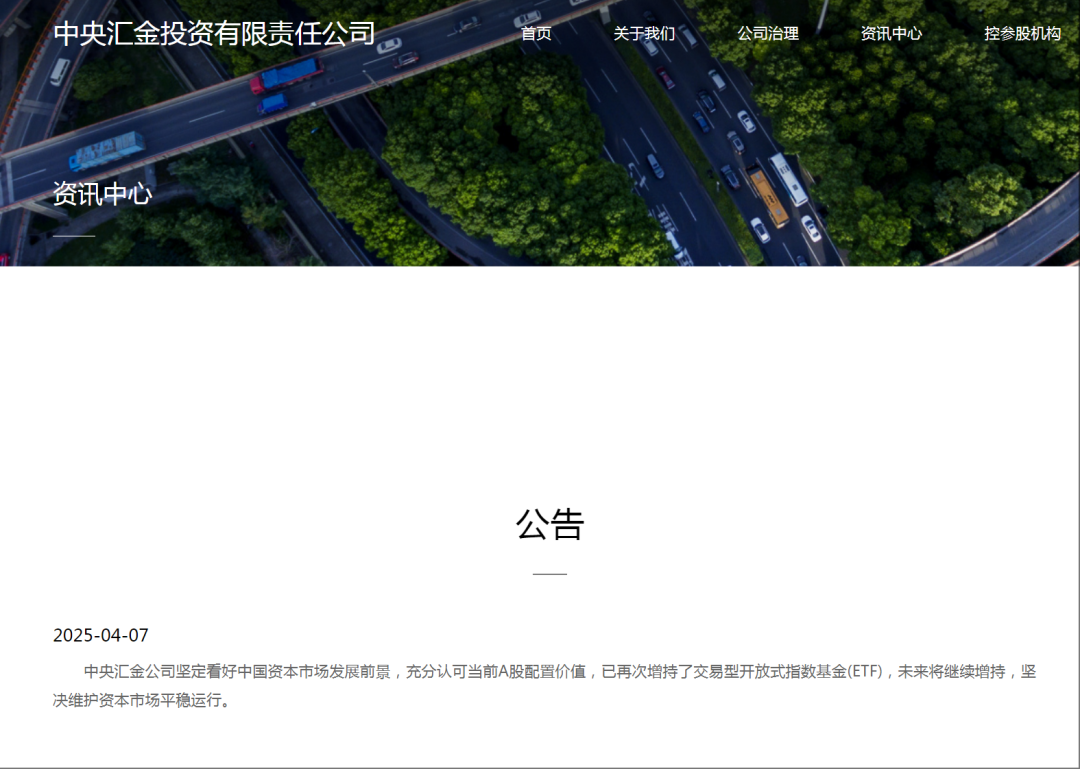This screenshot has height=769, width=1080.
Task: Open the 首页 navigation item
Action: point(536,33)
